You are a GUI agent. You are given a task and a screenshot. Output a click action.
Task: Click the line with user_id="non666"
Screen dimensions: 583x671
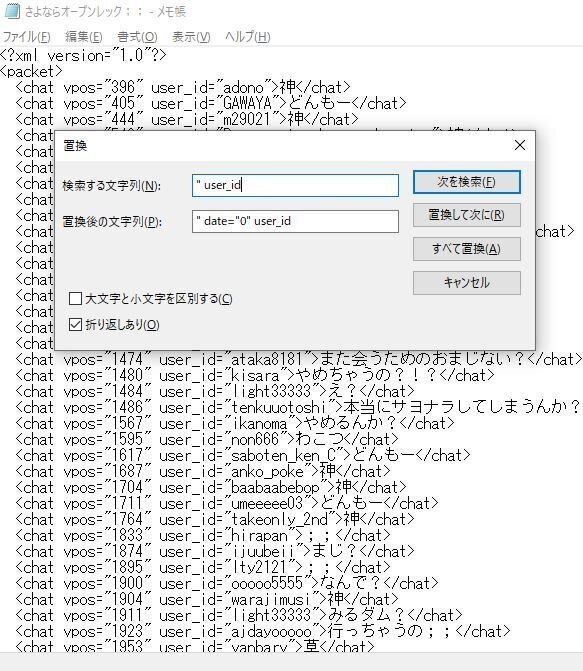click(x=207, y=439)
